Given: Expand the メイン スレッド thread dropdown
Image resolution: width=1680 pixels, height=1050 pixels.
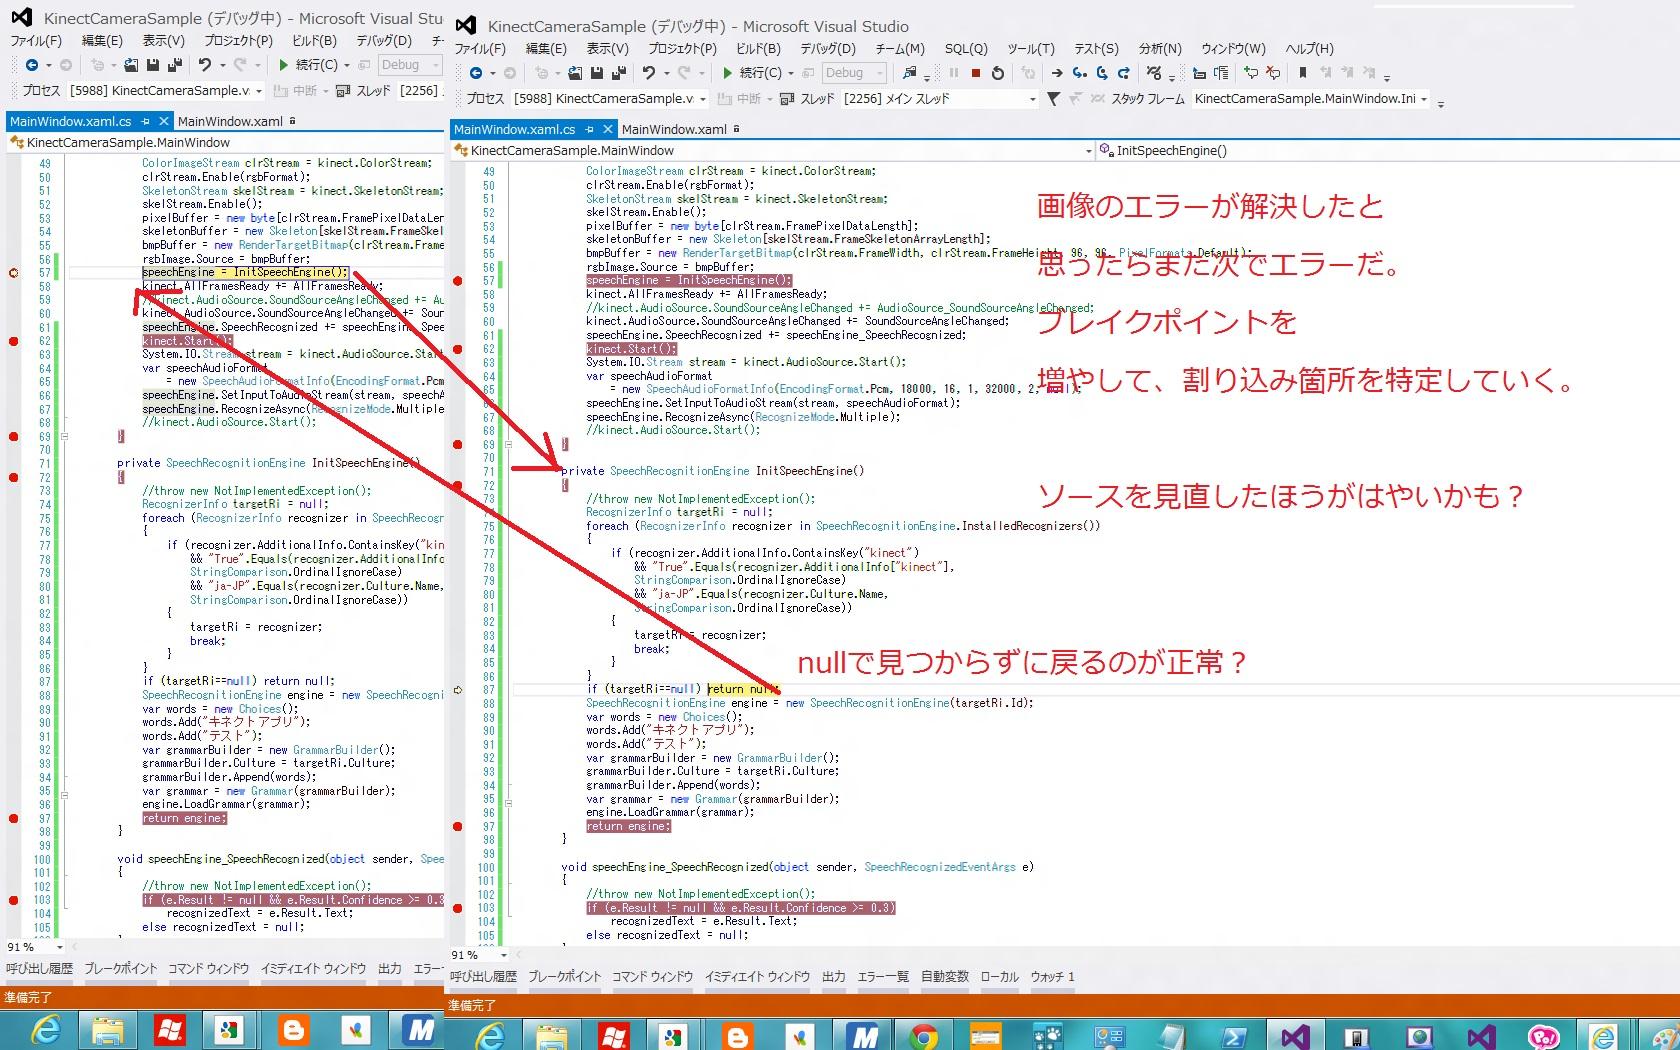Looking at the screenshot, I should point(1033,99).
